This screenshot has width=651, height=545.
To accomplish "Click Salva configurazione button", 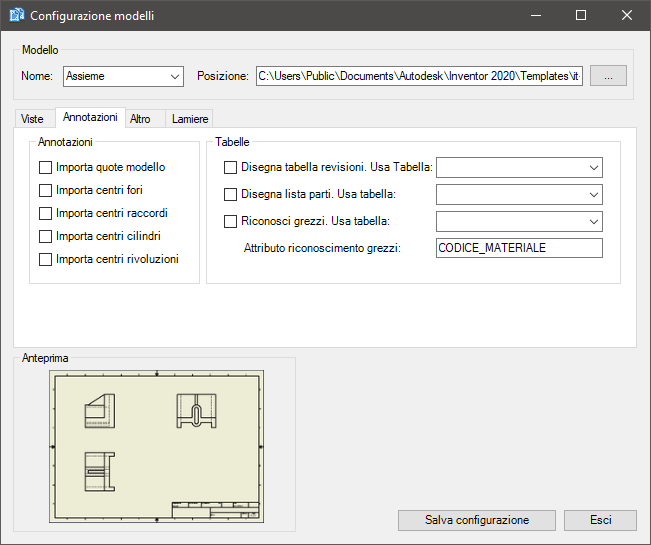I will point(477,520).
